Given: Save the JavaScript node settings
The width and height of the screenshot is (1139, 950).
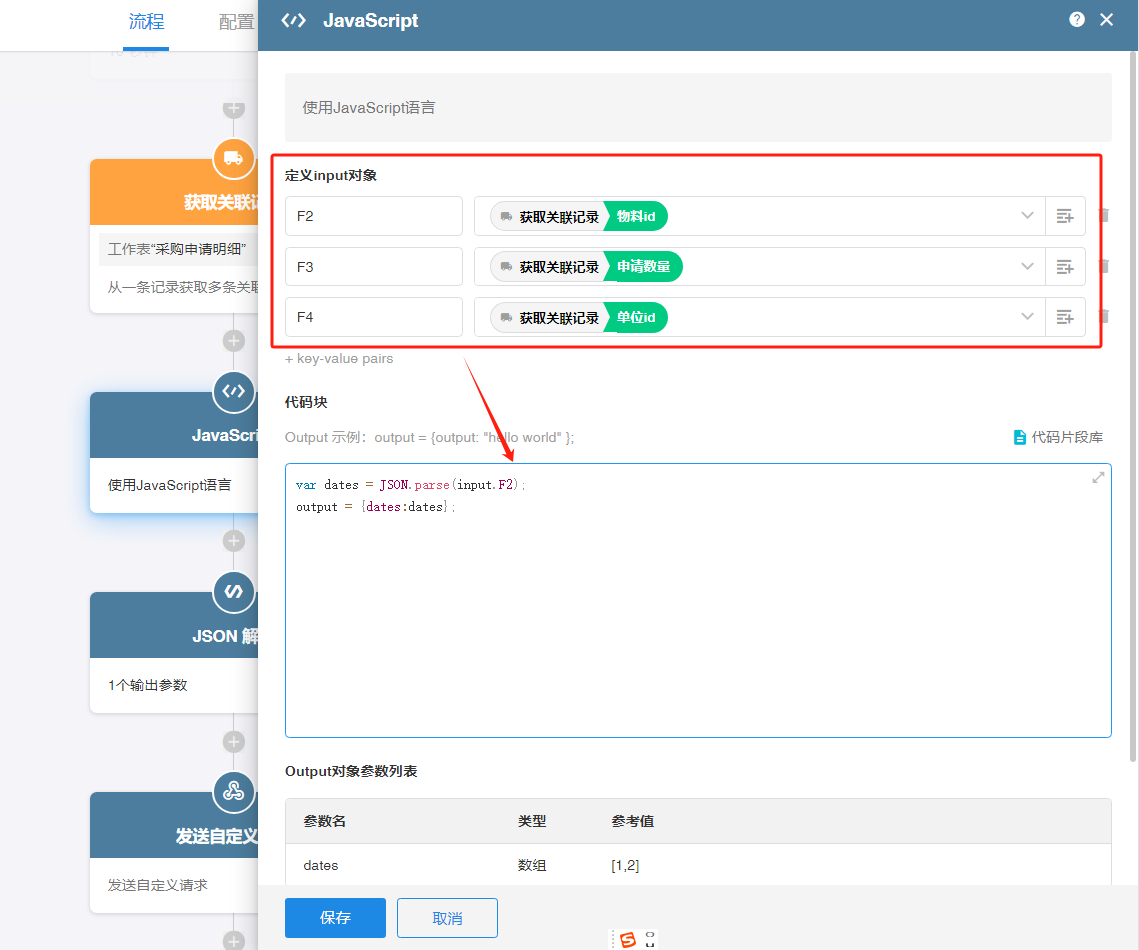Looking at the screenshot, I should point(335,918).
